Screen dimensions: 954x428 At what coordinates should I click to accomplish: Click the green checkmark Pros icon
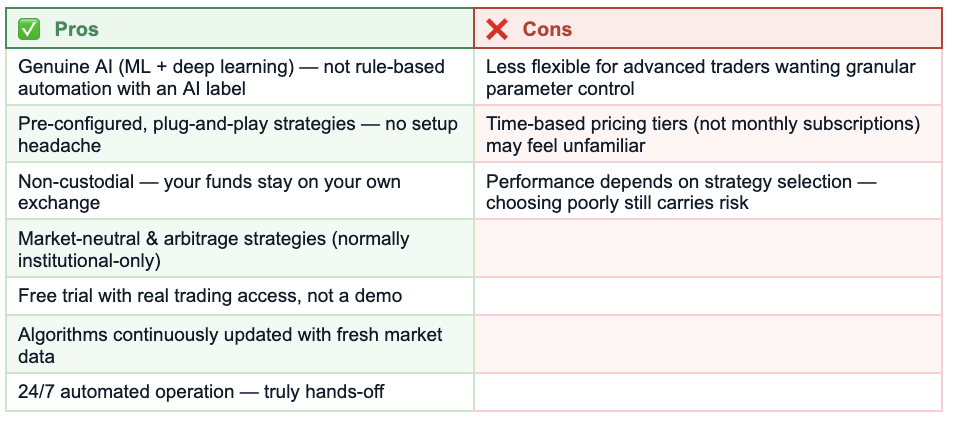(x=29, y=29)
